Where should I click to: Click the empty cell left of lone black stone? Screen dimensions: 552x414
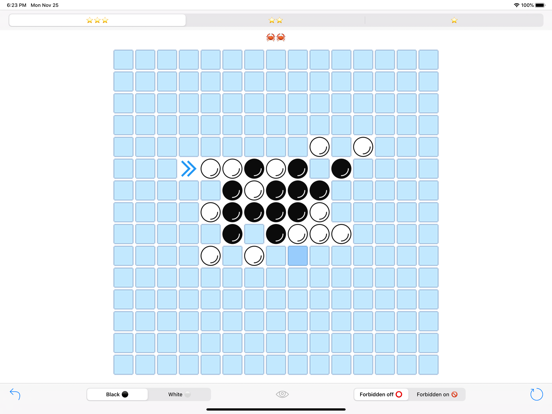tap(320, 169)
